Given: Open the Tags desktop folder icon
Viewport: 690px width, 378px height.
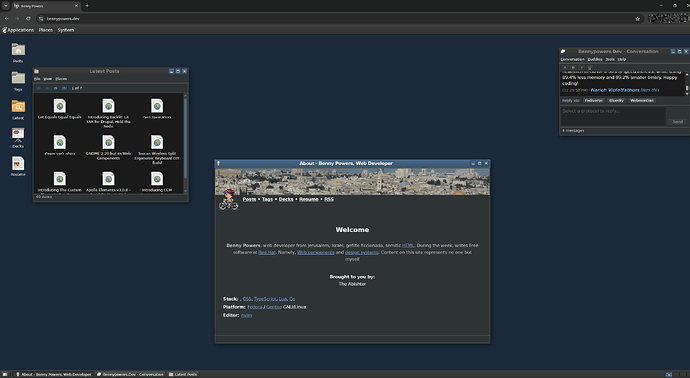Looking at the screenshot, I should coord(18,78).
